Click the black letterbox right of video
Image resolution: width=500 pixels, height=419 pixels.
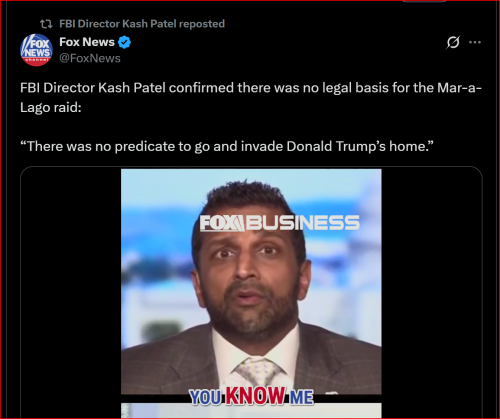432,292
